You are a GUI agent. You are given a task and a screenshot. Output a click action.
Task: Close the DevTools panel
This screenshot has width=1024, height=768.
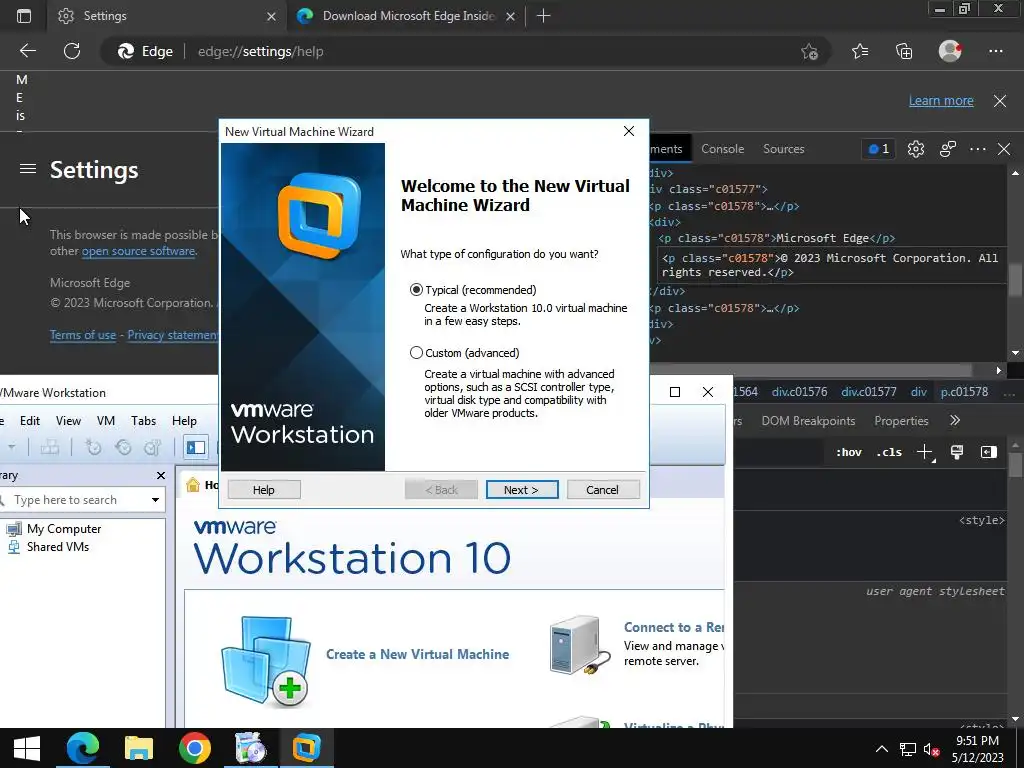[1004, 149]
